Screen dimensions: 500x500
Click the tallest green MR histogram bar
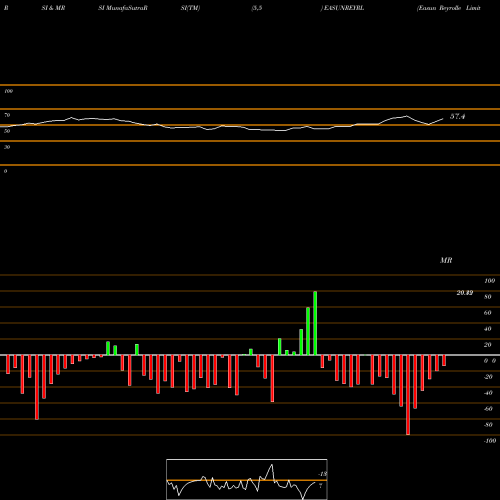pyautogui.click(x=315, y=323)
